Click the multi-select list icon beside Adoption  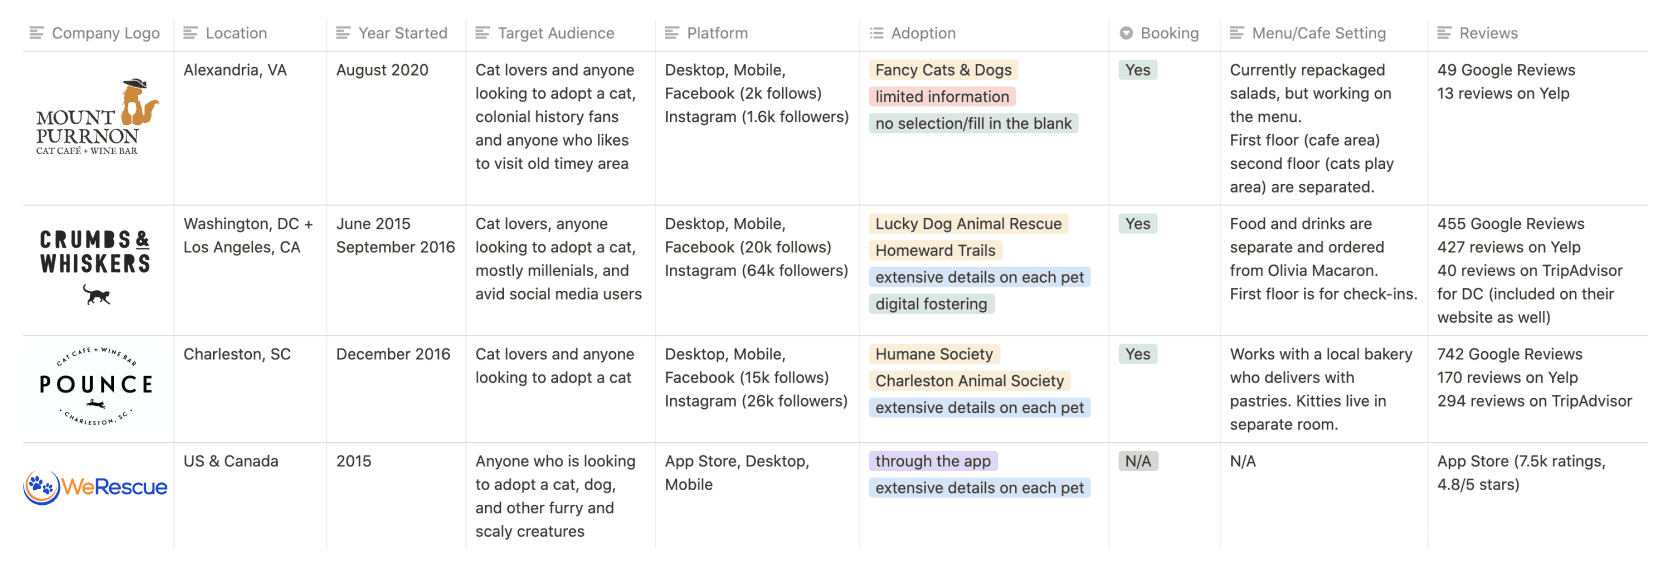[x=877, y=33]
